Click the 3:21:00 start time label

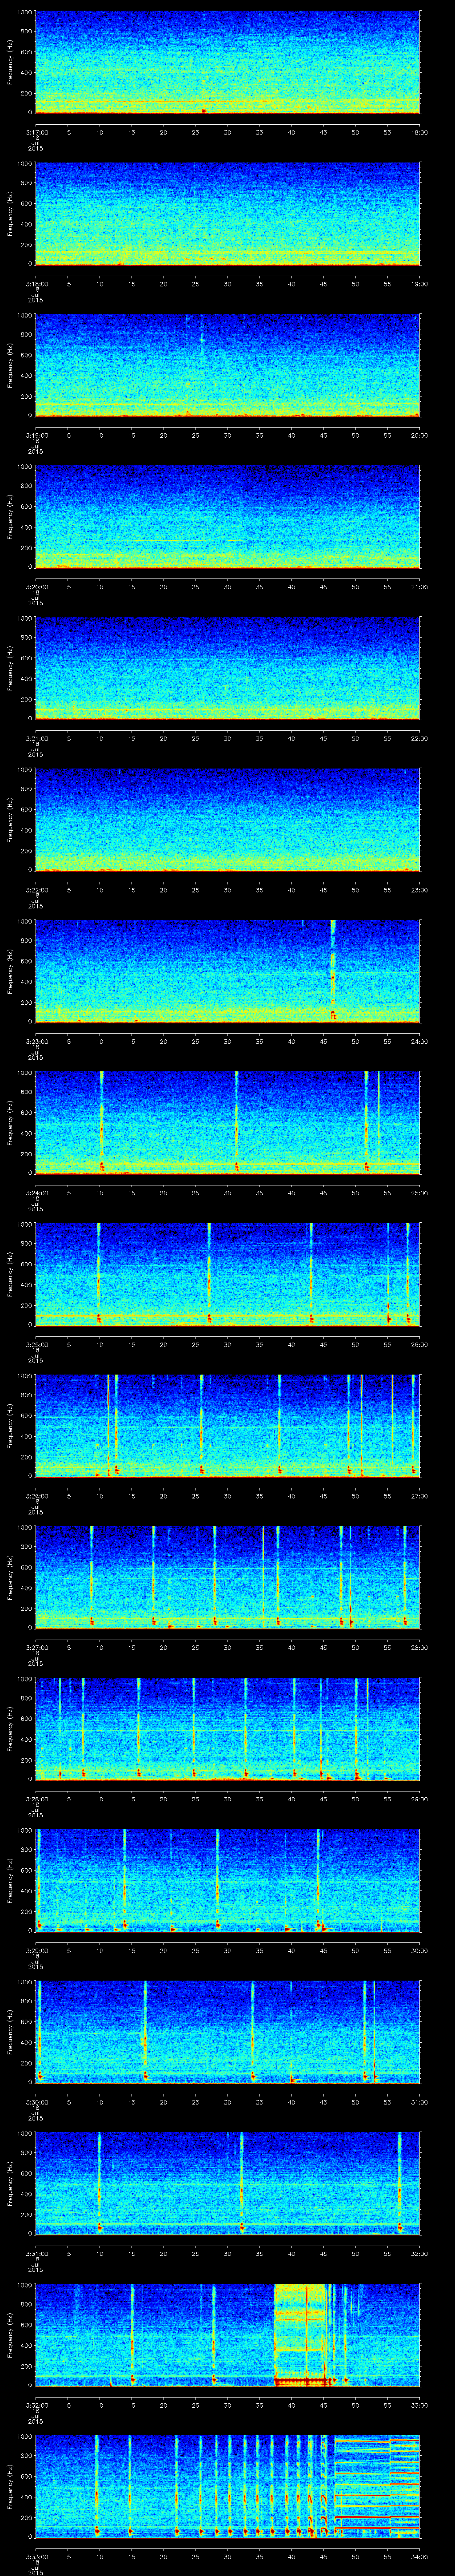(37, 738)
